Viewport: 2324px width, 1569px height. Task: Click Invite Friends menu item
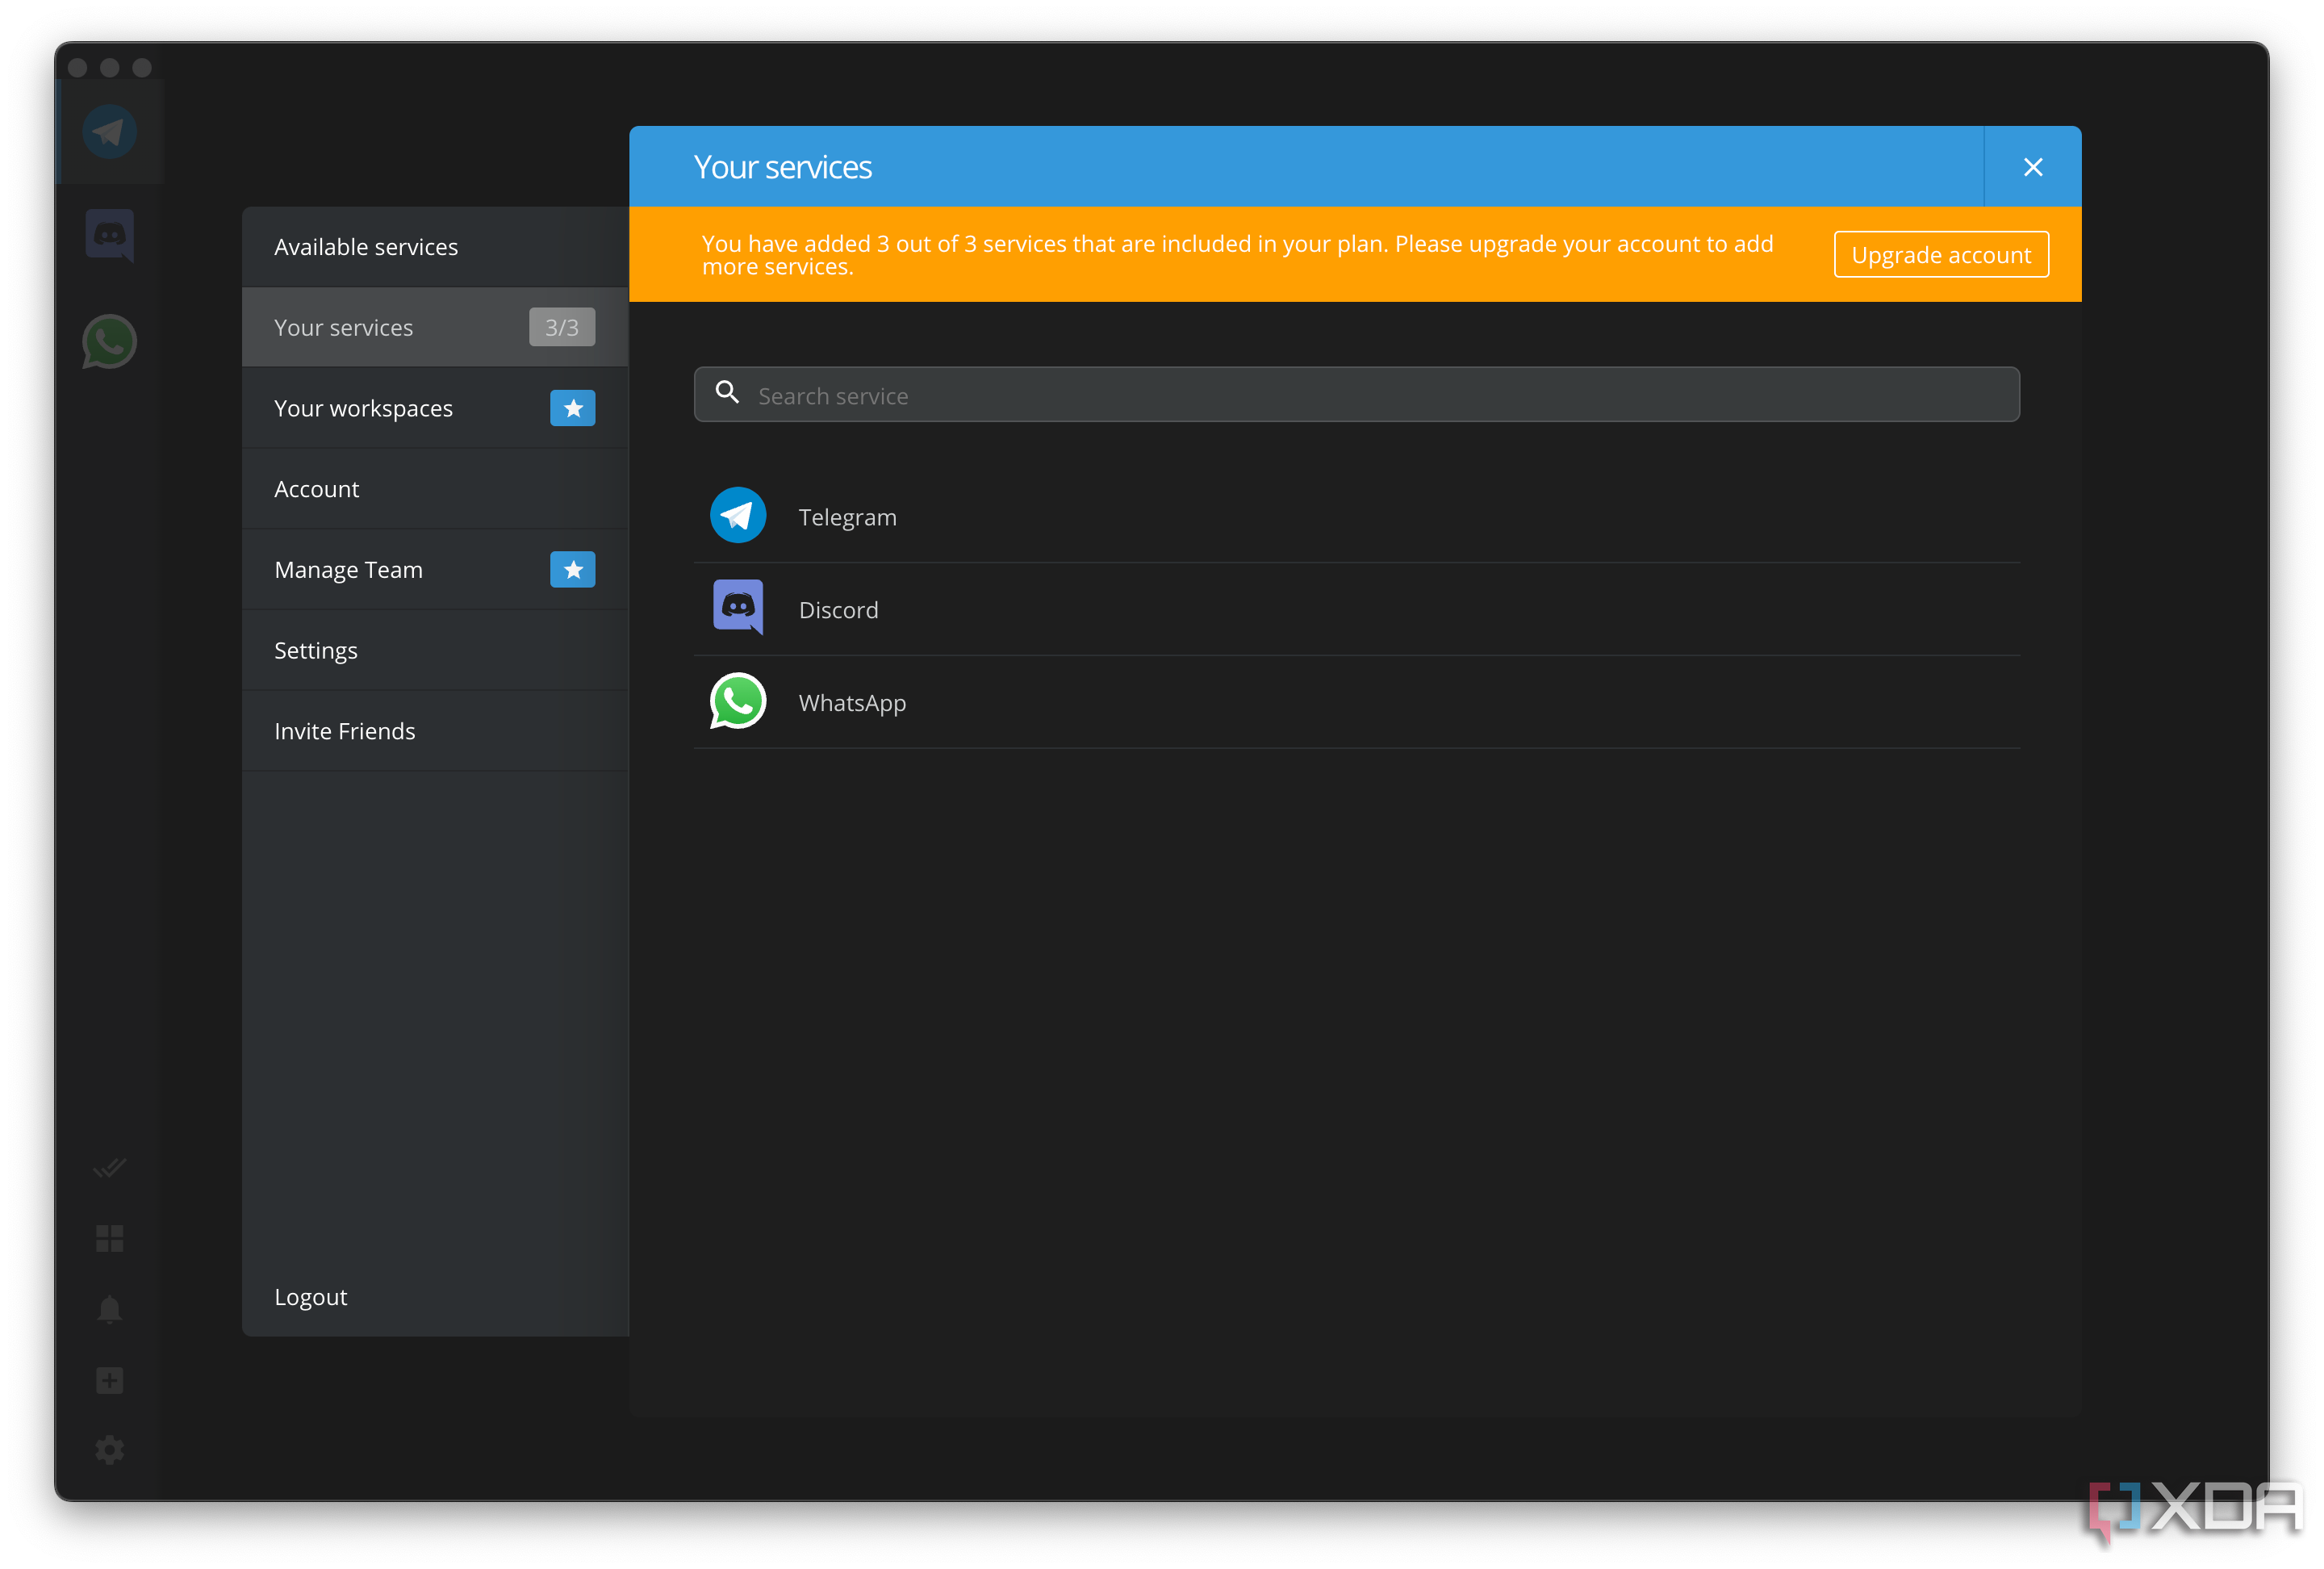click(345, 730)
